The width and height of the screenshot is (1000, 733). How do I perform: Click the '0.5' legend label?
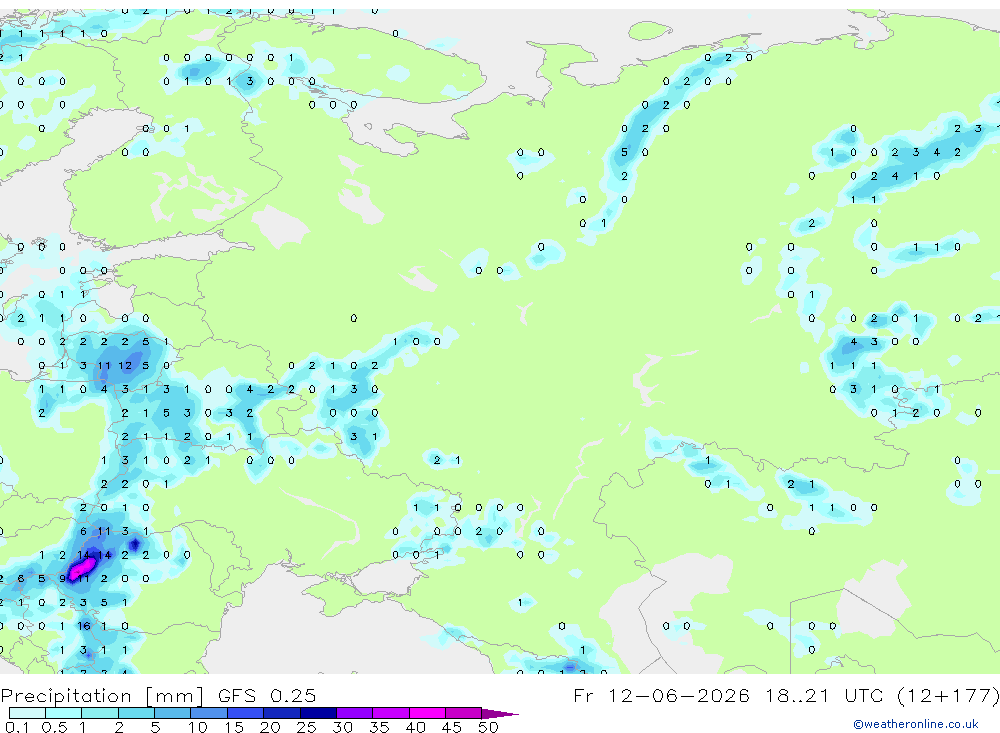(x=54, y=727)
